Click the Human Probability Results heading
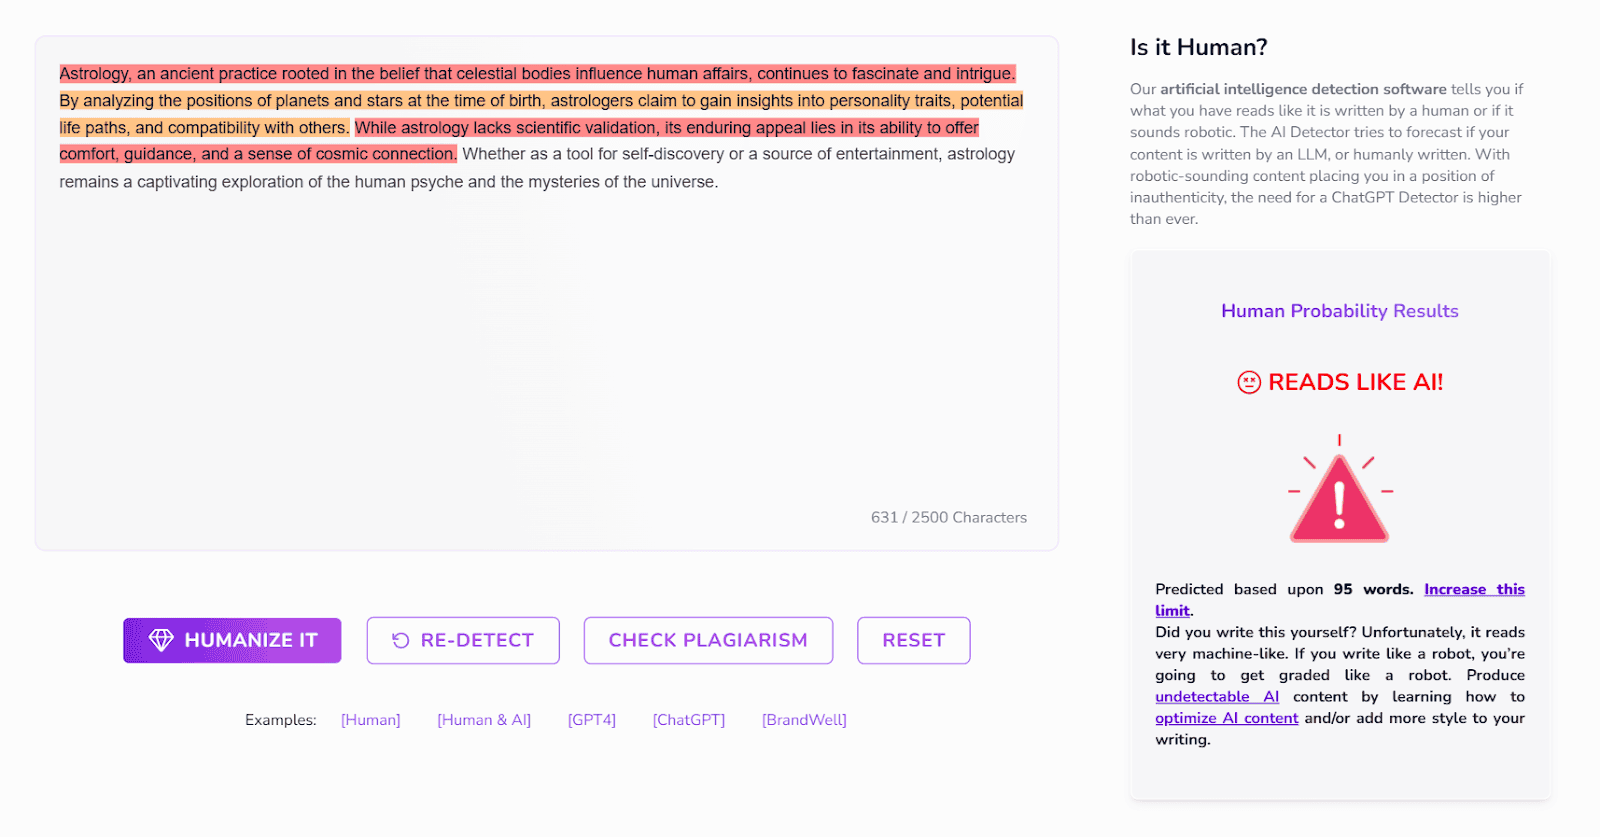This screenshot has width=1600, height=837. pos(1339,311)
